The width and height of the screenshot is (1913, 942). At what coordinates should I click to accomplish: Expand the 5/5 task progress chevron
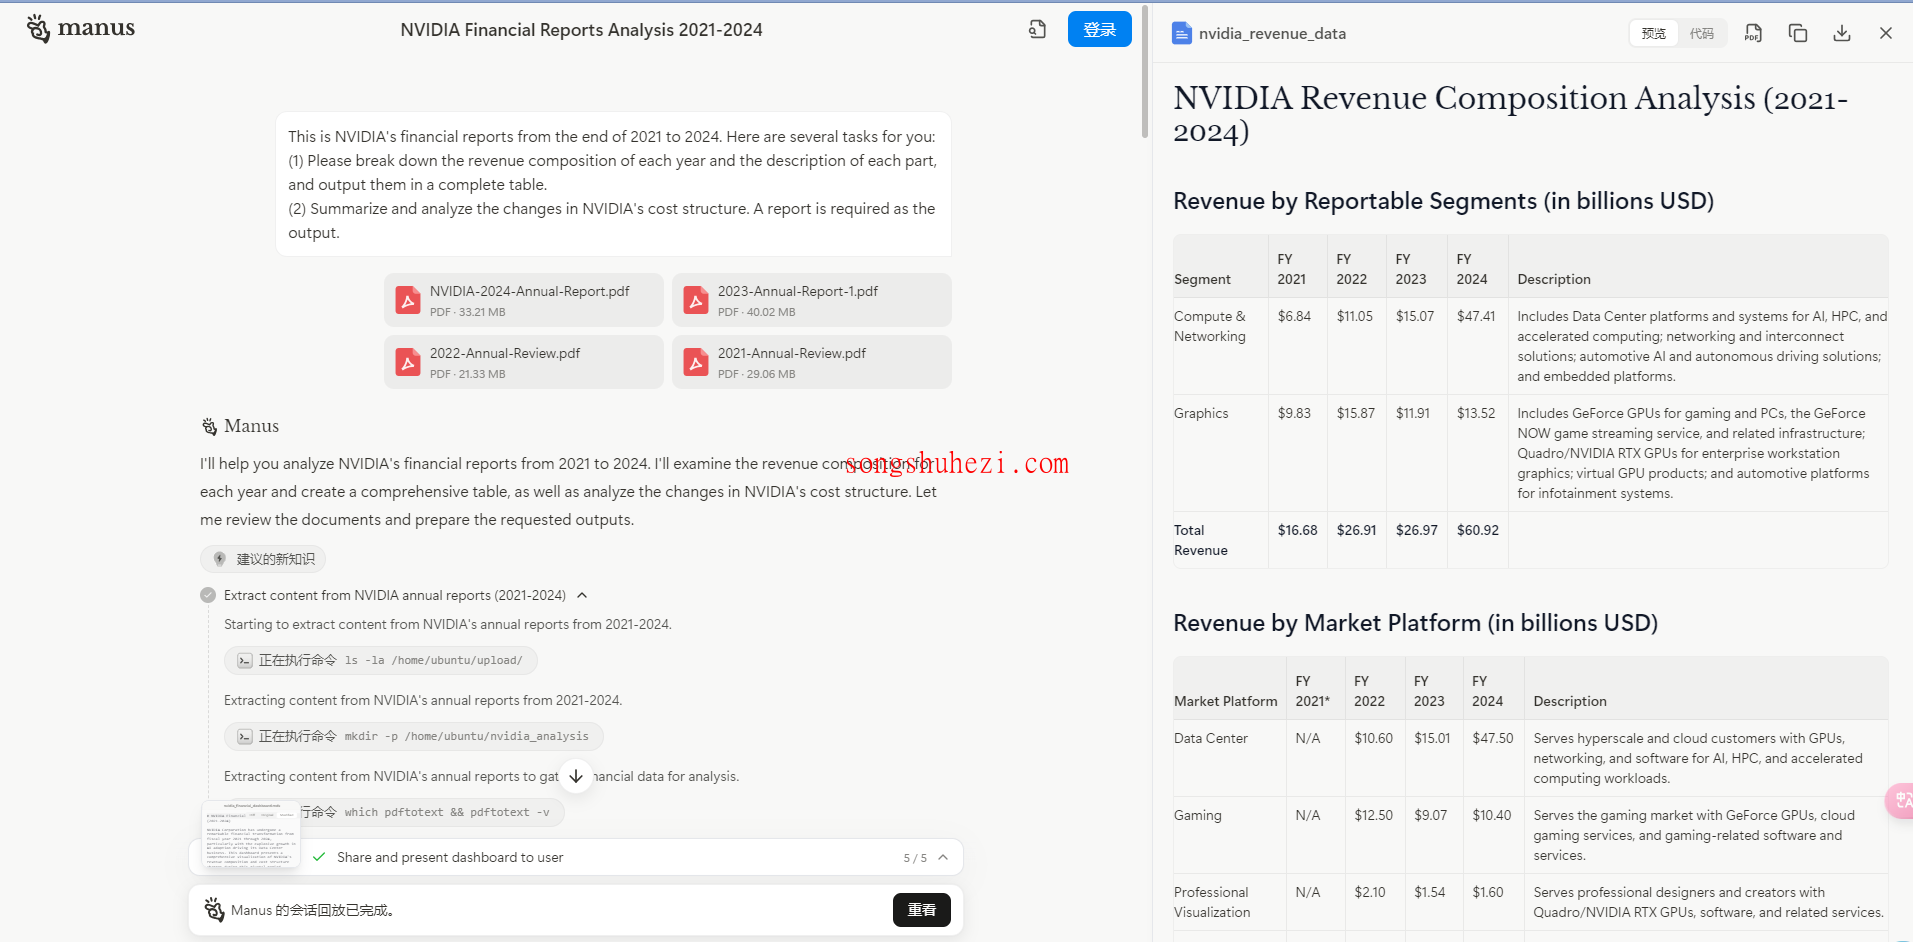coord(943,857)
